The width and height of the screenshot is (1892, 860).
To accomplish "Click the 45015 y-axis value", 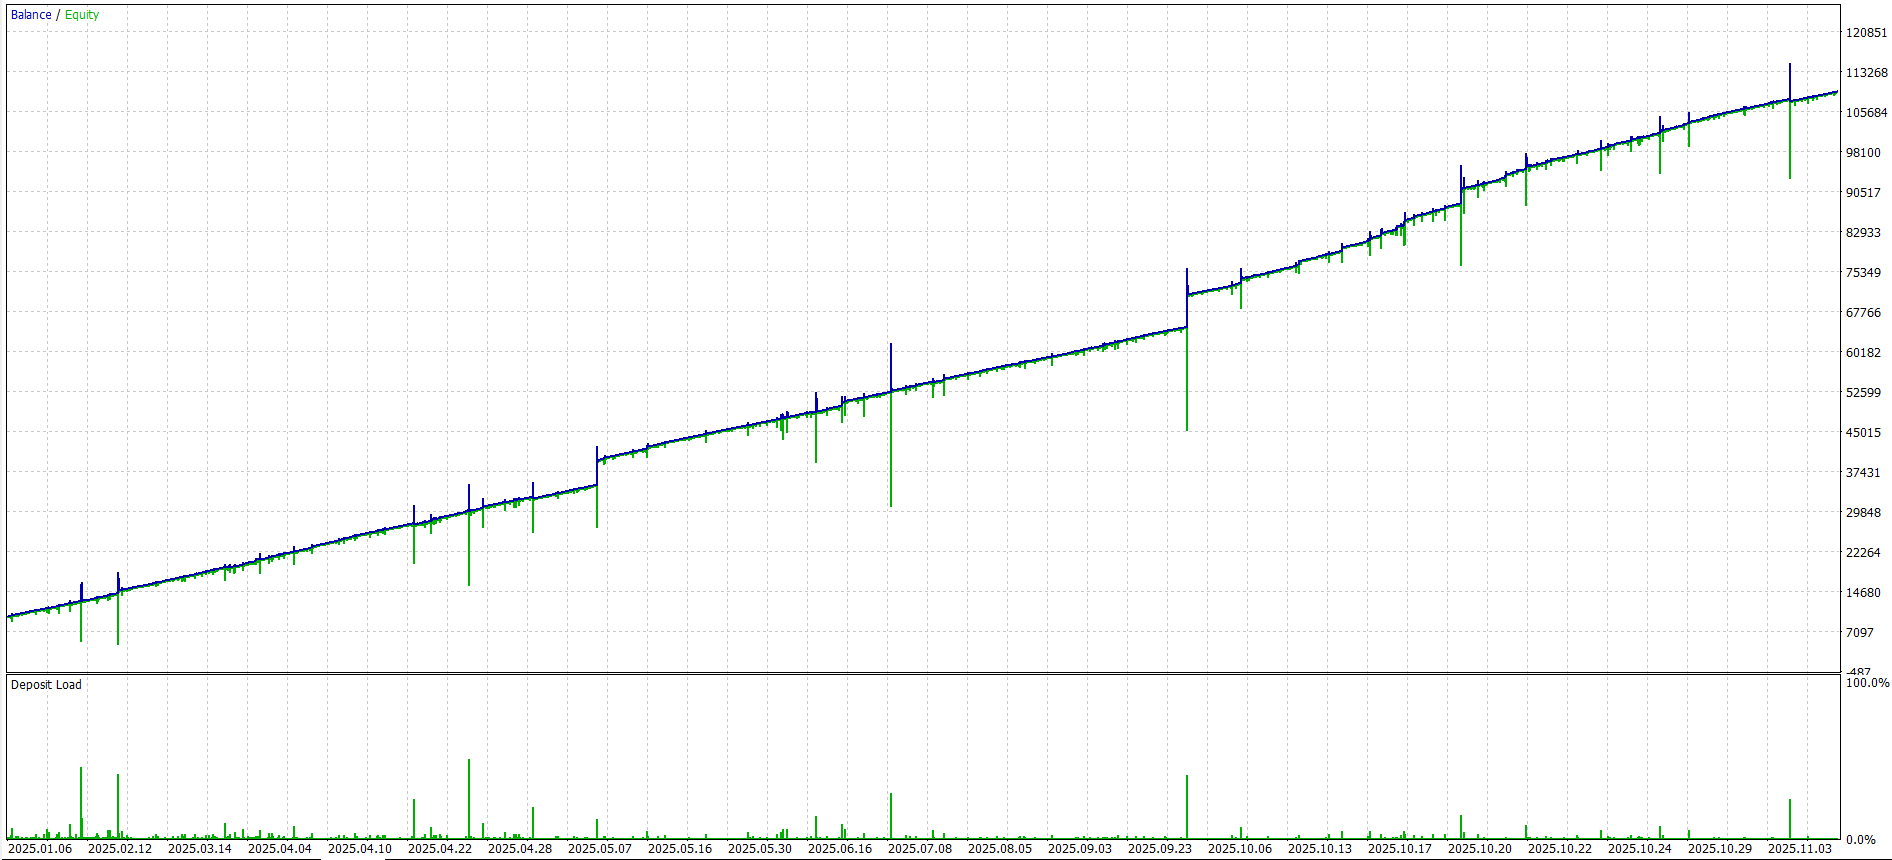I will (x=1863, y=433).
